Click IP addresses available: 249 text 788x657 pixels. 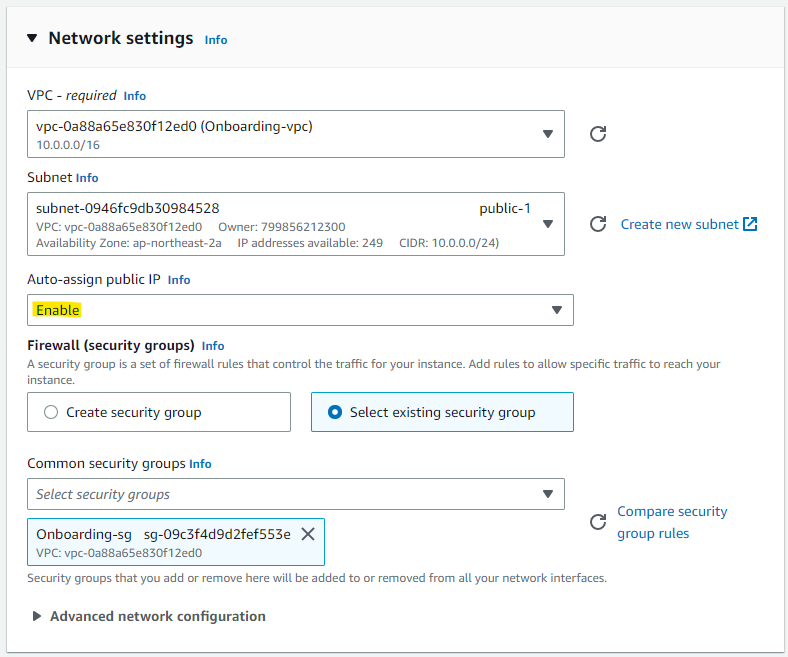310,243
